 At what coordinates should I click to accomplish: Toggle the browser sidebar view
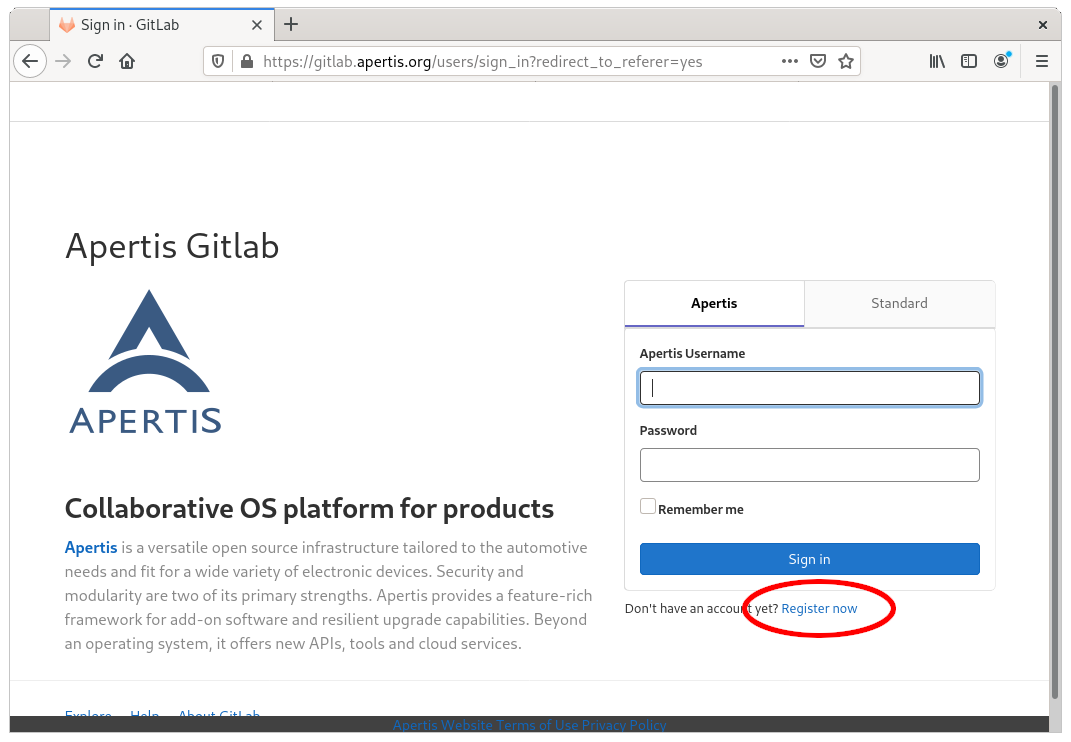969,61
